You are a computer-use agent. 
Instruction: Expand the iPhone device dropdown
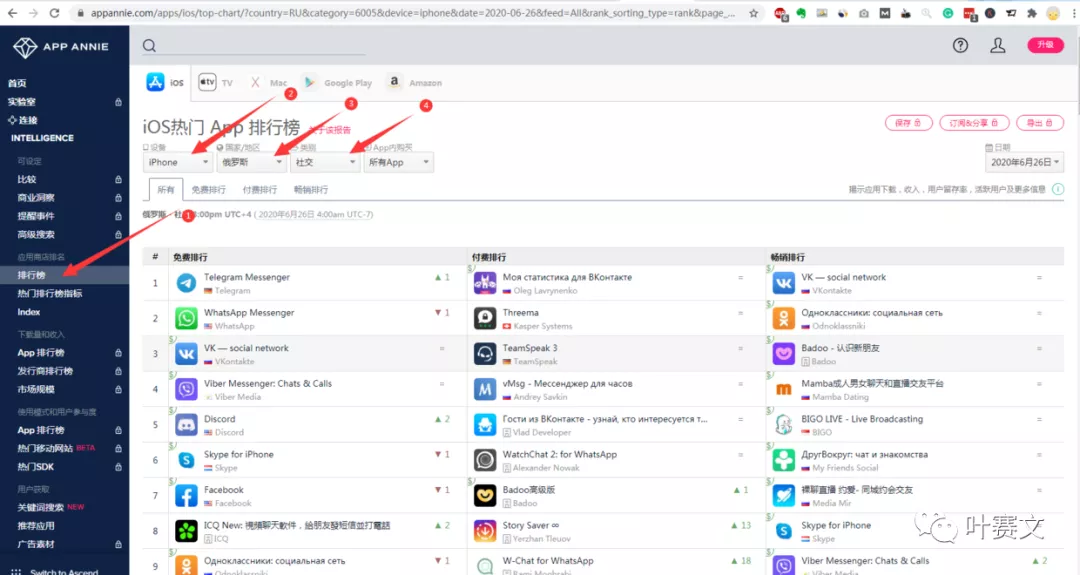point(179,162)
